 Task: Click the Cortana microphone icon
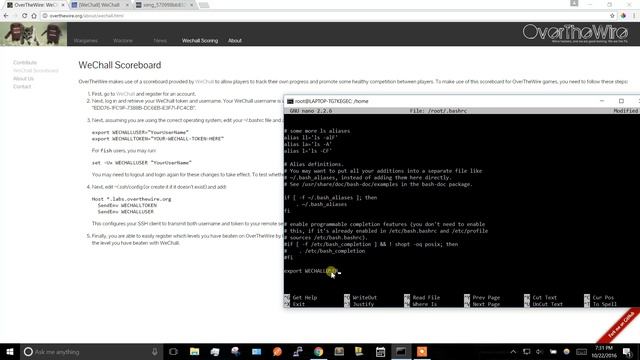click(155, 351)
